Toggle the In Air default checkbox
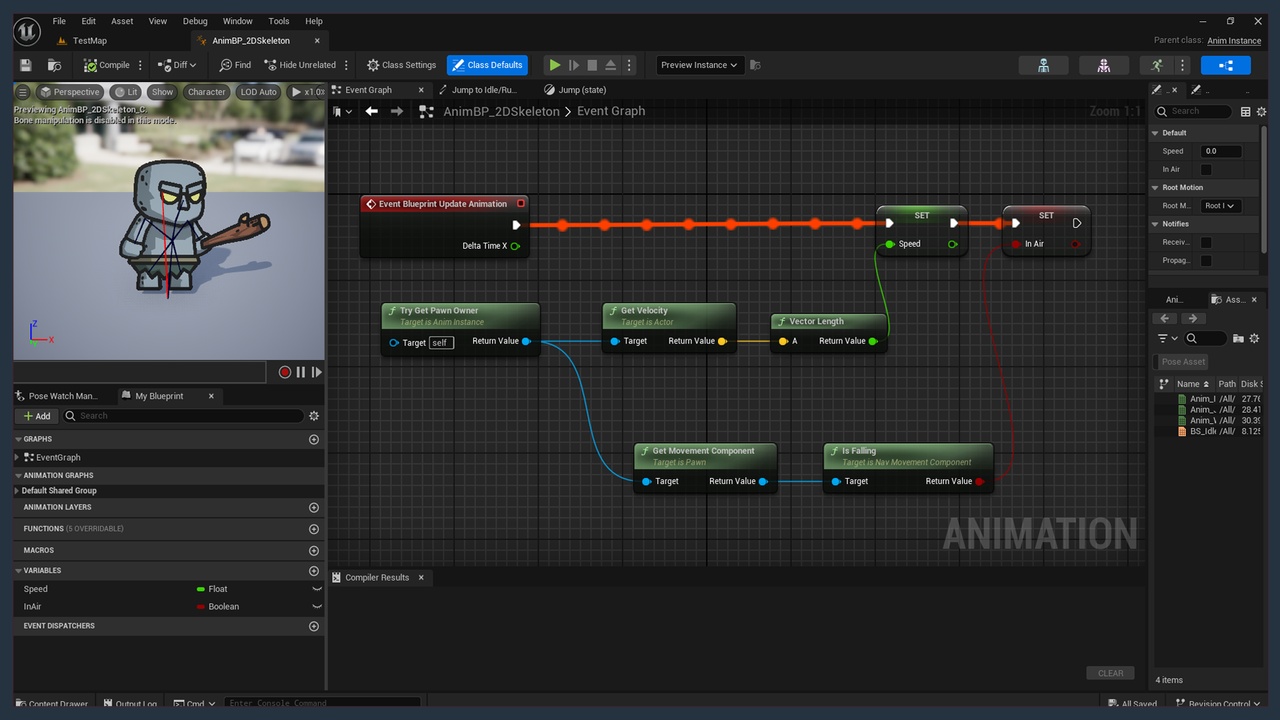 click(x=1206, y=170)
